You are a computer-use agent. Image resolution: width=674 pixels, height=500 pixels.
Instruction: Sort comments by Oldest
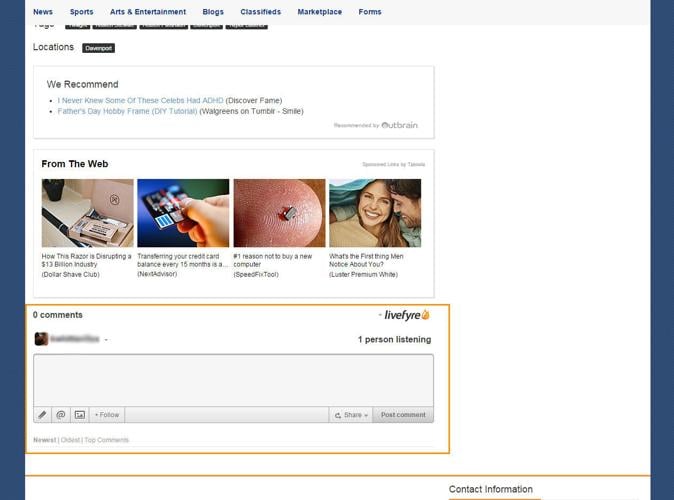point(71,440)
